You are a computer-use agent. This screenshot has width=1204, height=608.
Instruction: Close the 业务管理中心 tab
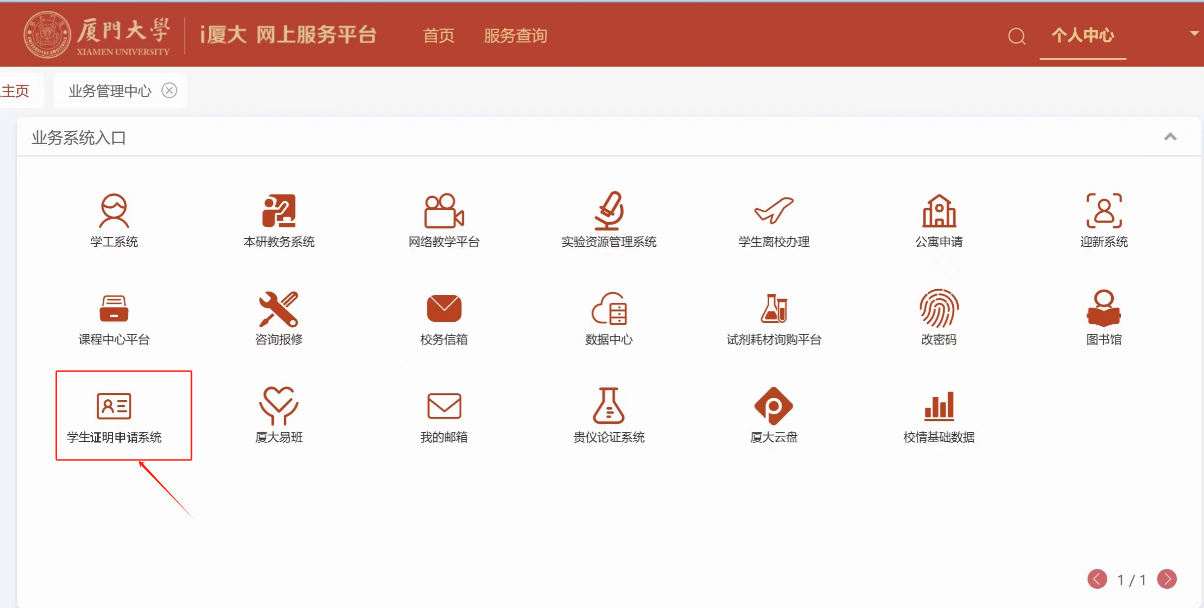tap(169, 91)
